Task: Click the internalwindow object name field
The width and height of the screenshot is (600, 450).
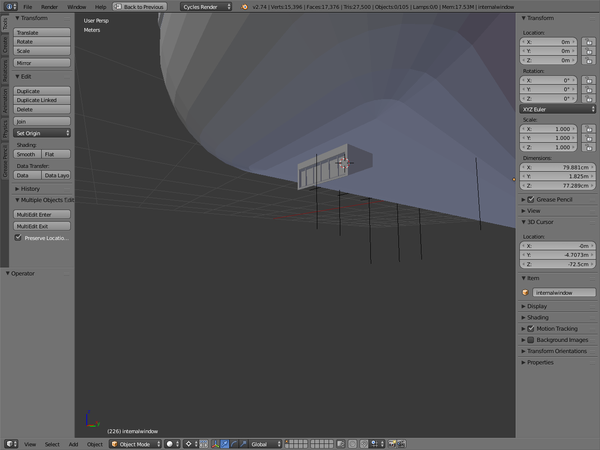Action: pyautogui.click(x=562, y=293)
